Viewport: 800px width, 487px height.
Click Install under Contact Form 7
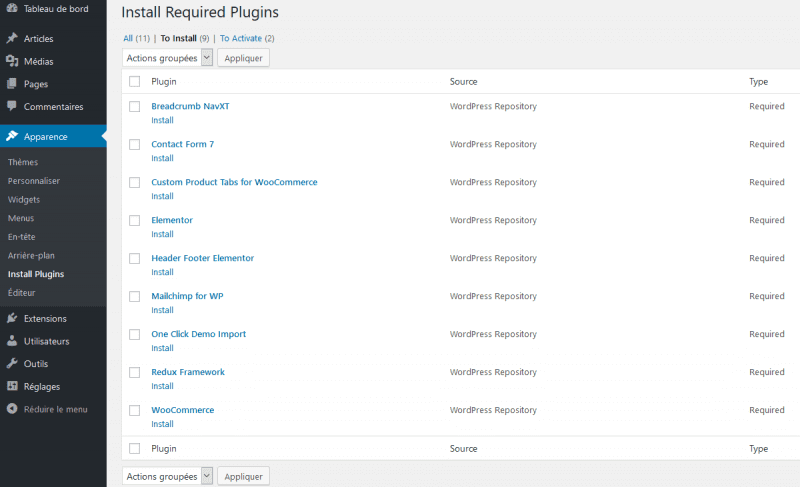(162, 158)
